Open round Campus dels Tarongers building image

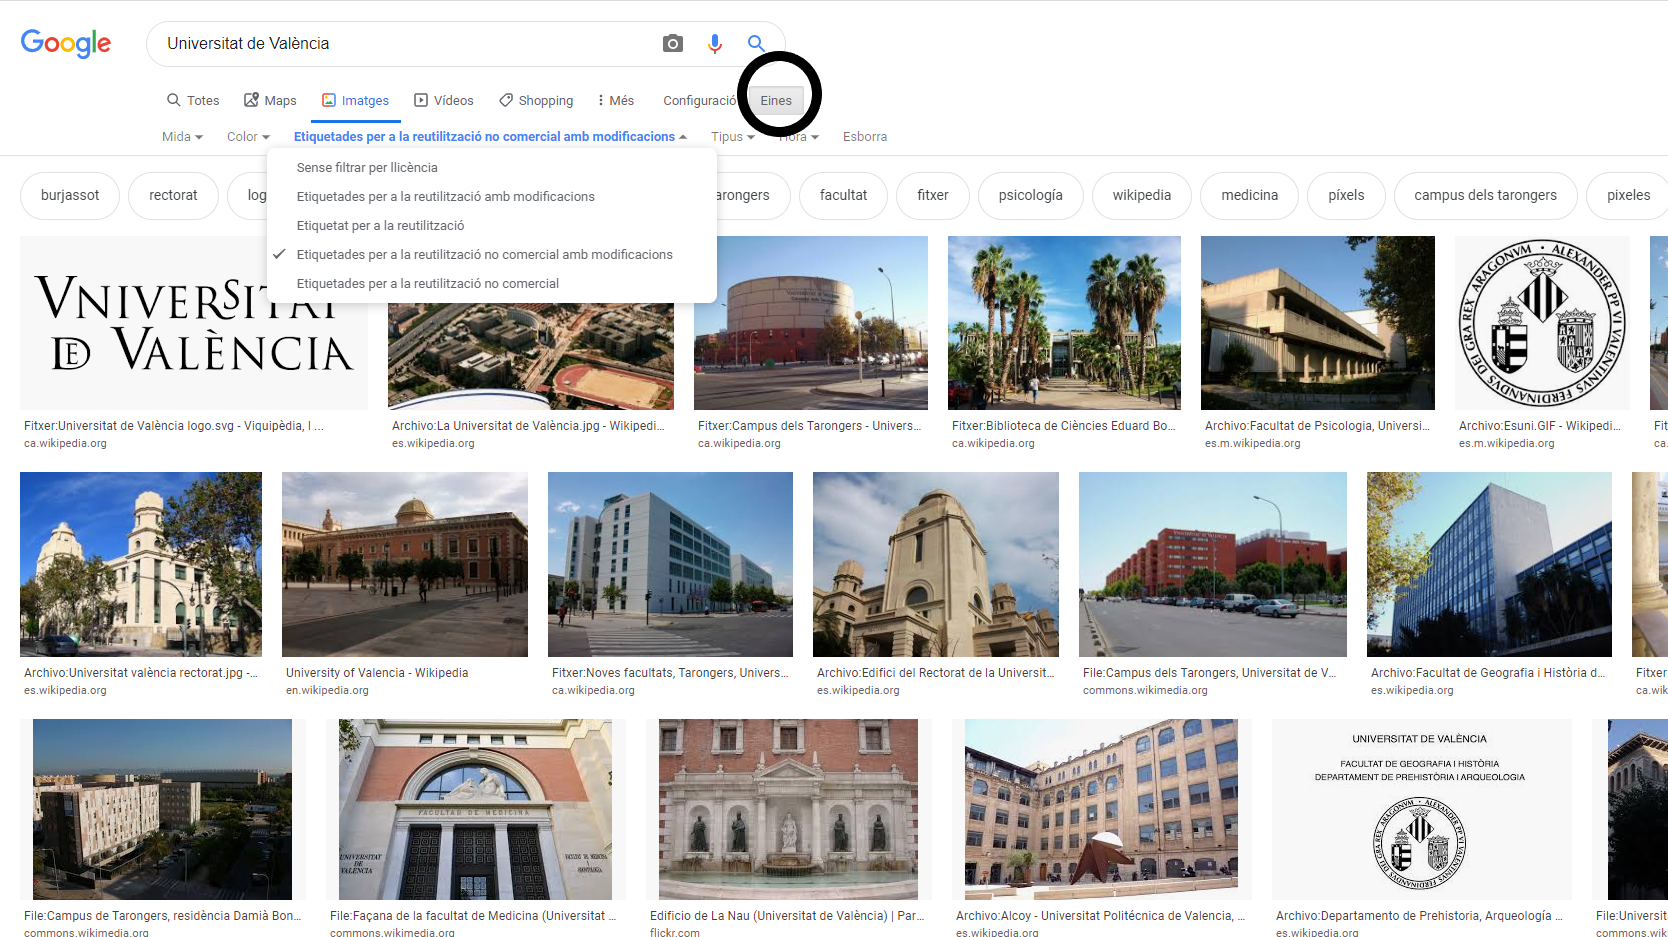point(811,323)
